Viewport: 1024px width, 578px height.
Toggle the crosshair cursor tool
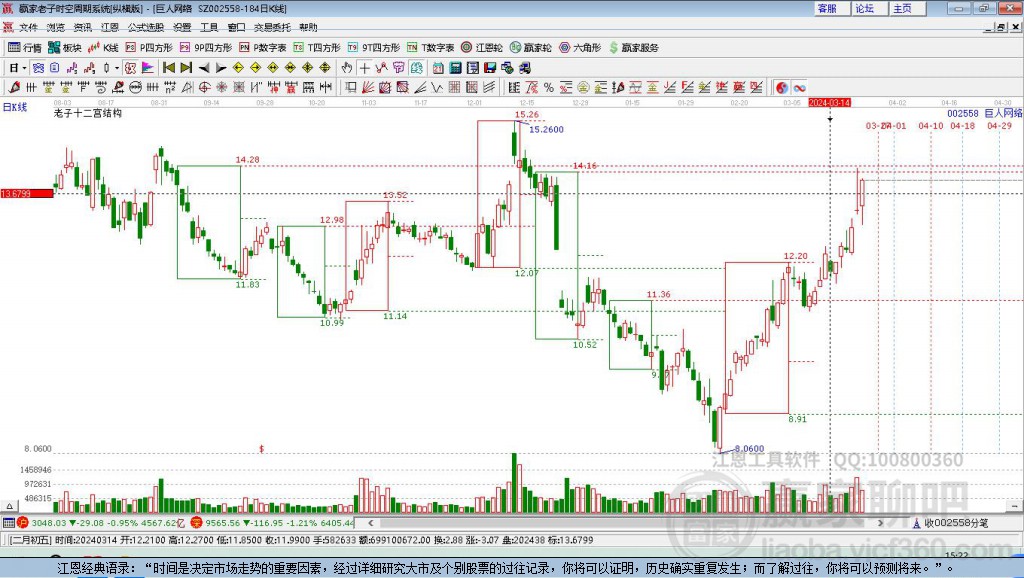click(364, 68)
